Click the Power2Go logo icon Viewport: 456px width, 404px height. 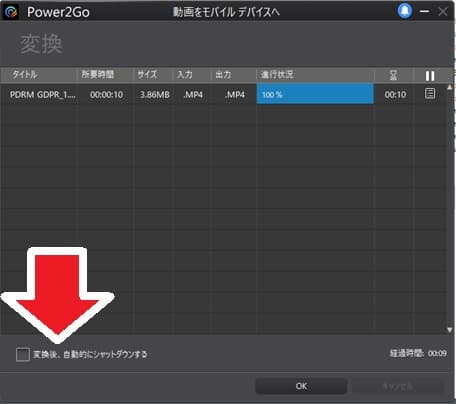(11, 12)
